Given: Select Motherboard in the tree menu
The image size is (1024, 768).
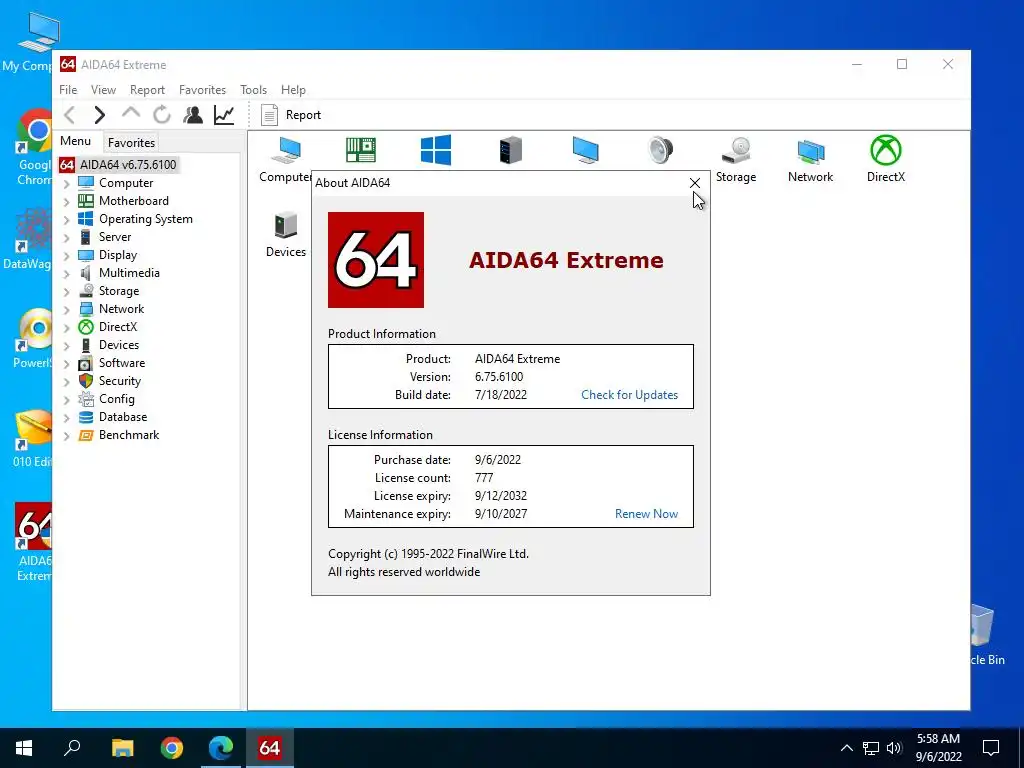Looking at the screenshot, I should pyautogui.click(x=133, y=200).
